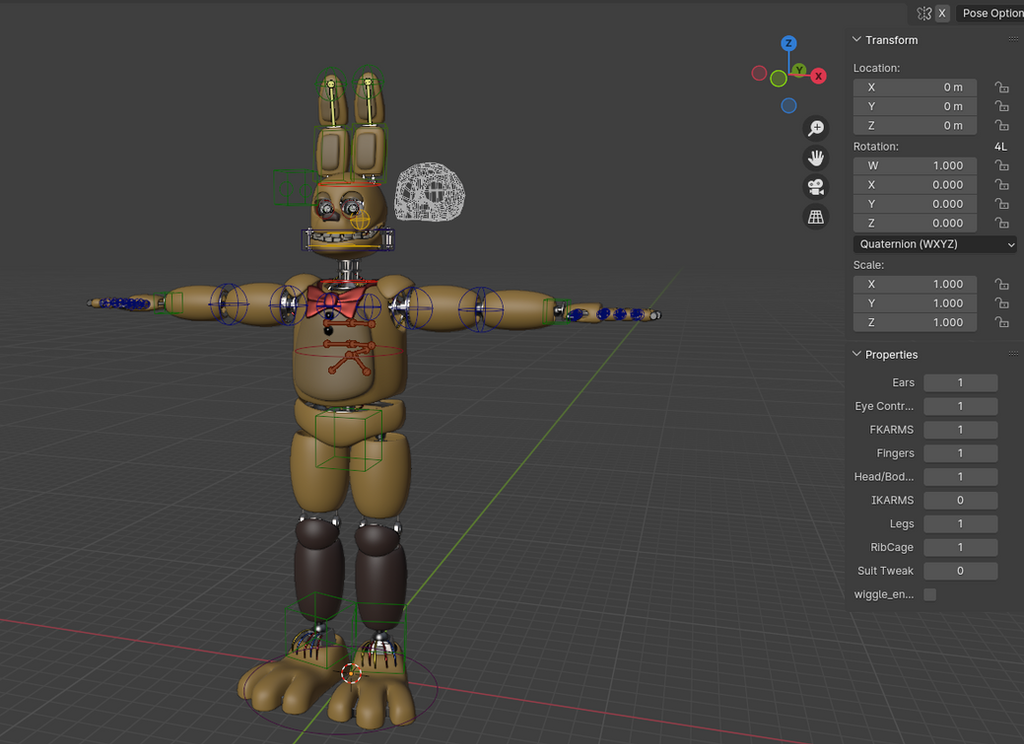Image resolution: width=1024 pixels, height=744 pixels.
Task: Toggle the lock for Scale X
Action: point(1001,284)
